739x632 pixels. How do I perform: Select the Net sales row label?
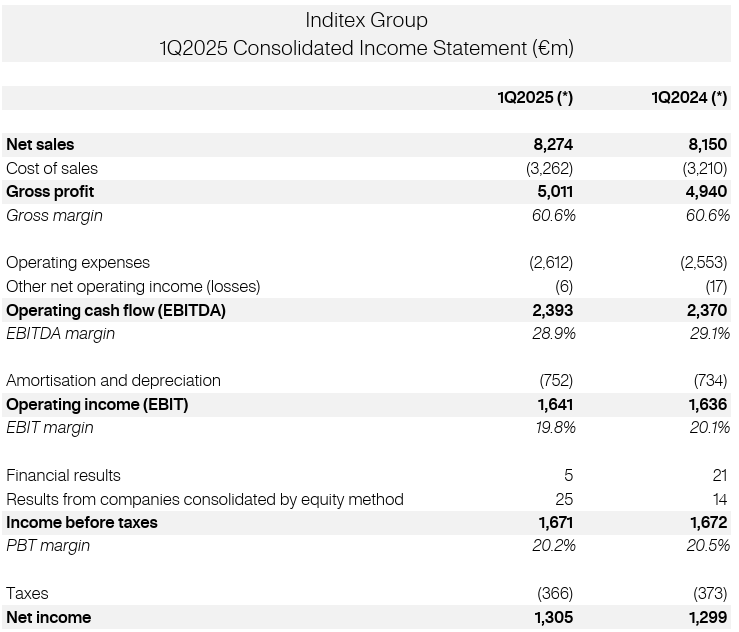(x=40, y=145)
